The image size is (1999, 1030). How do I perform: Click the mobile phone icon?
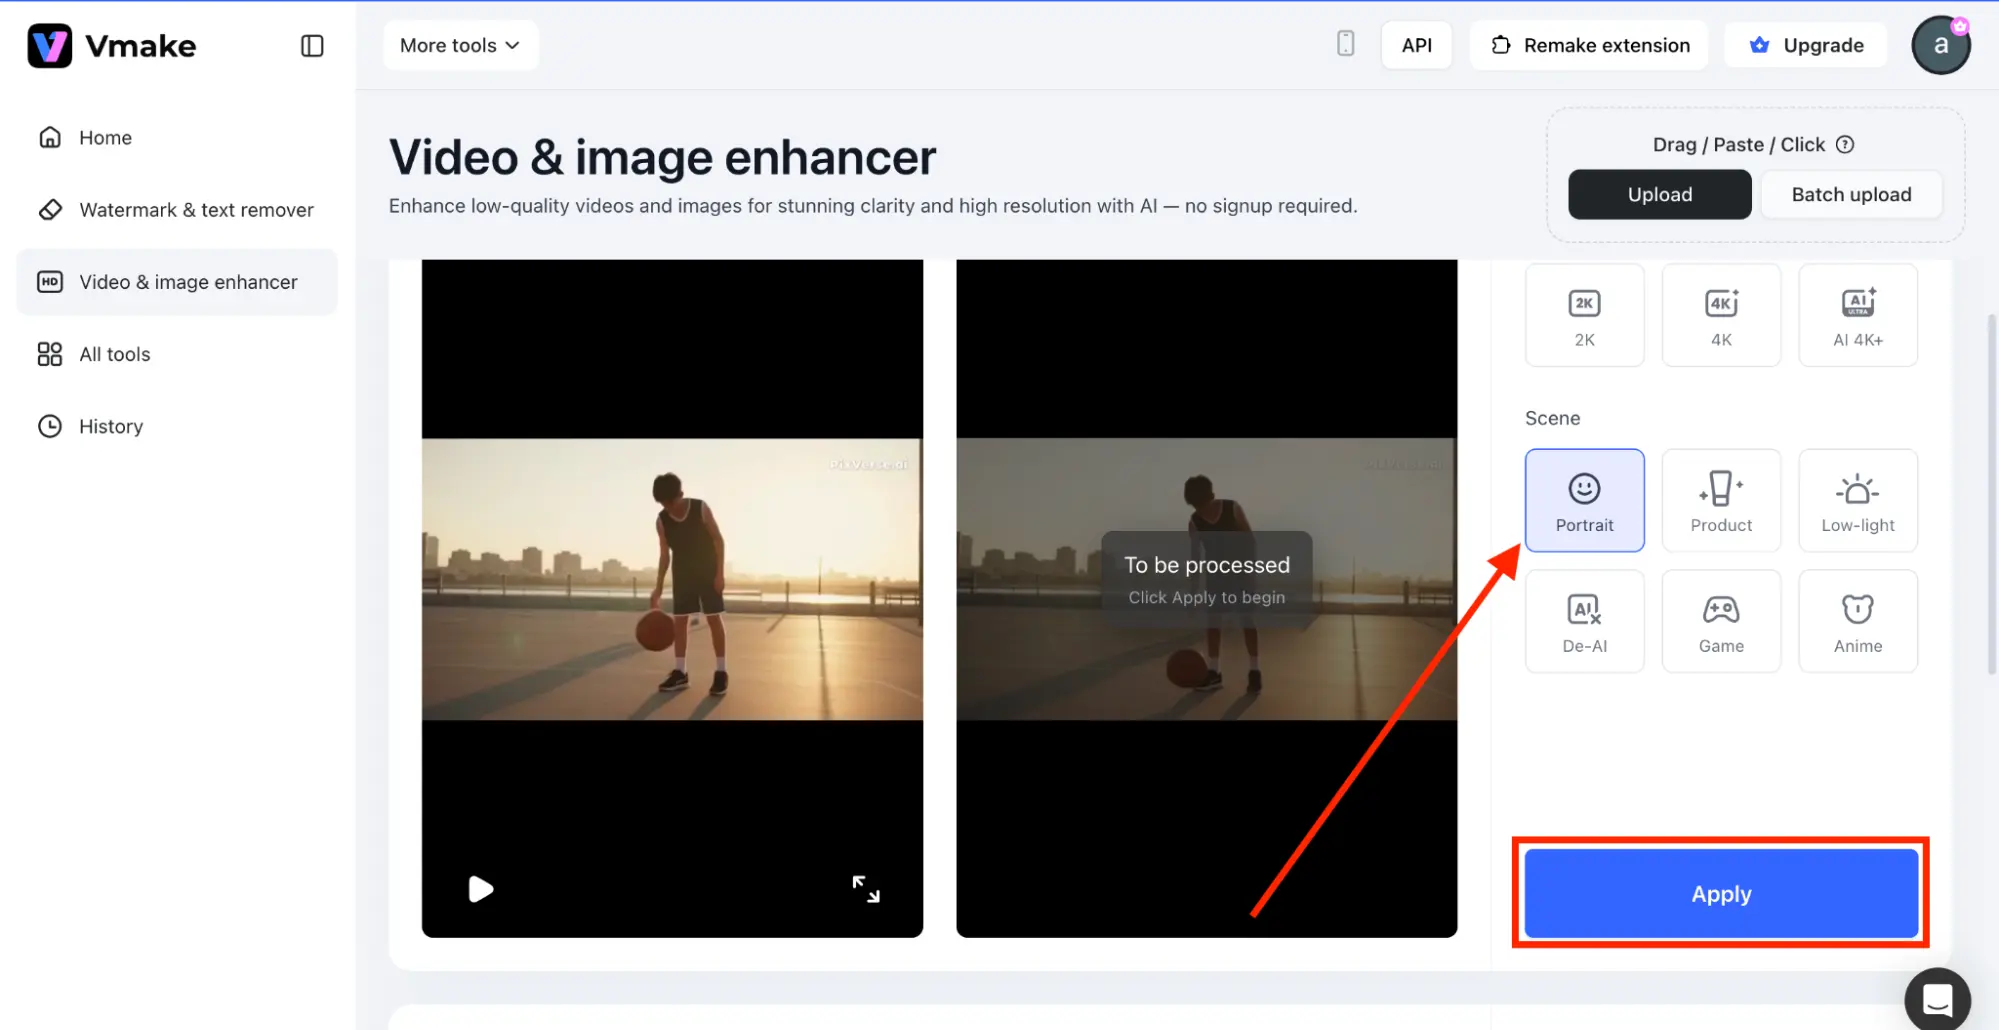coord(1345,44)
